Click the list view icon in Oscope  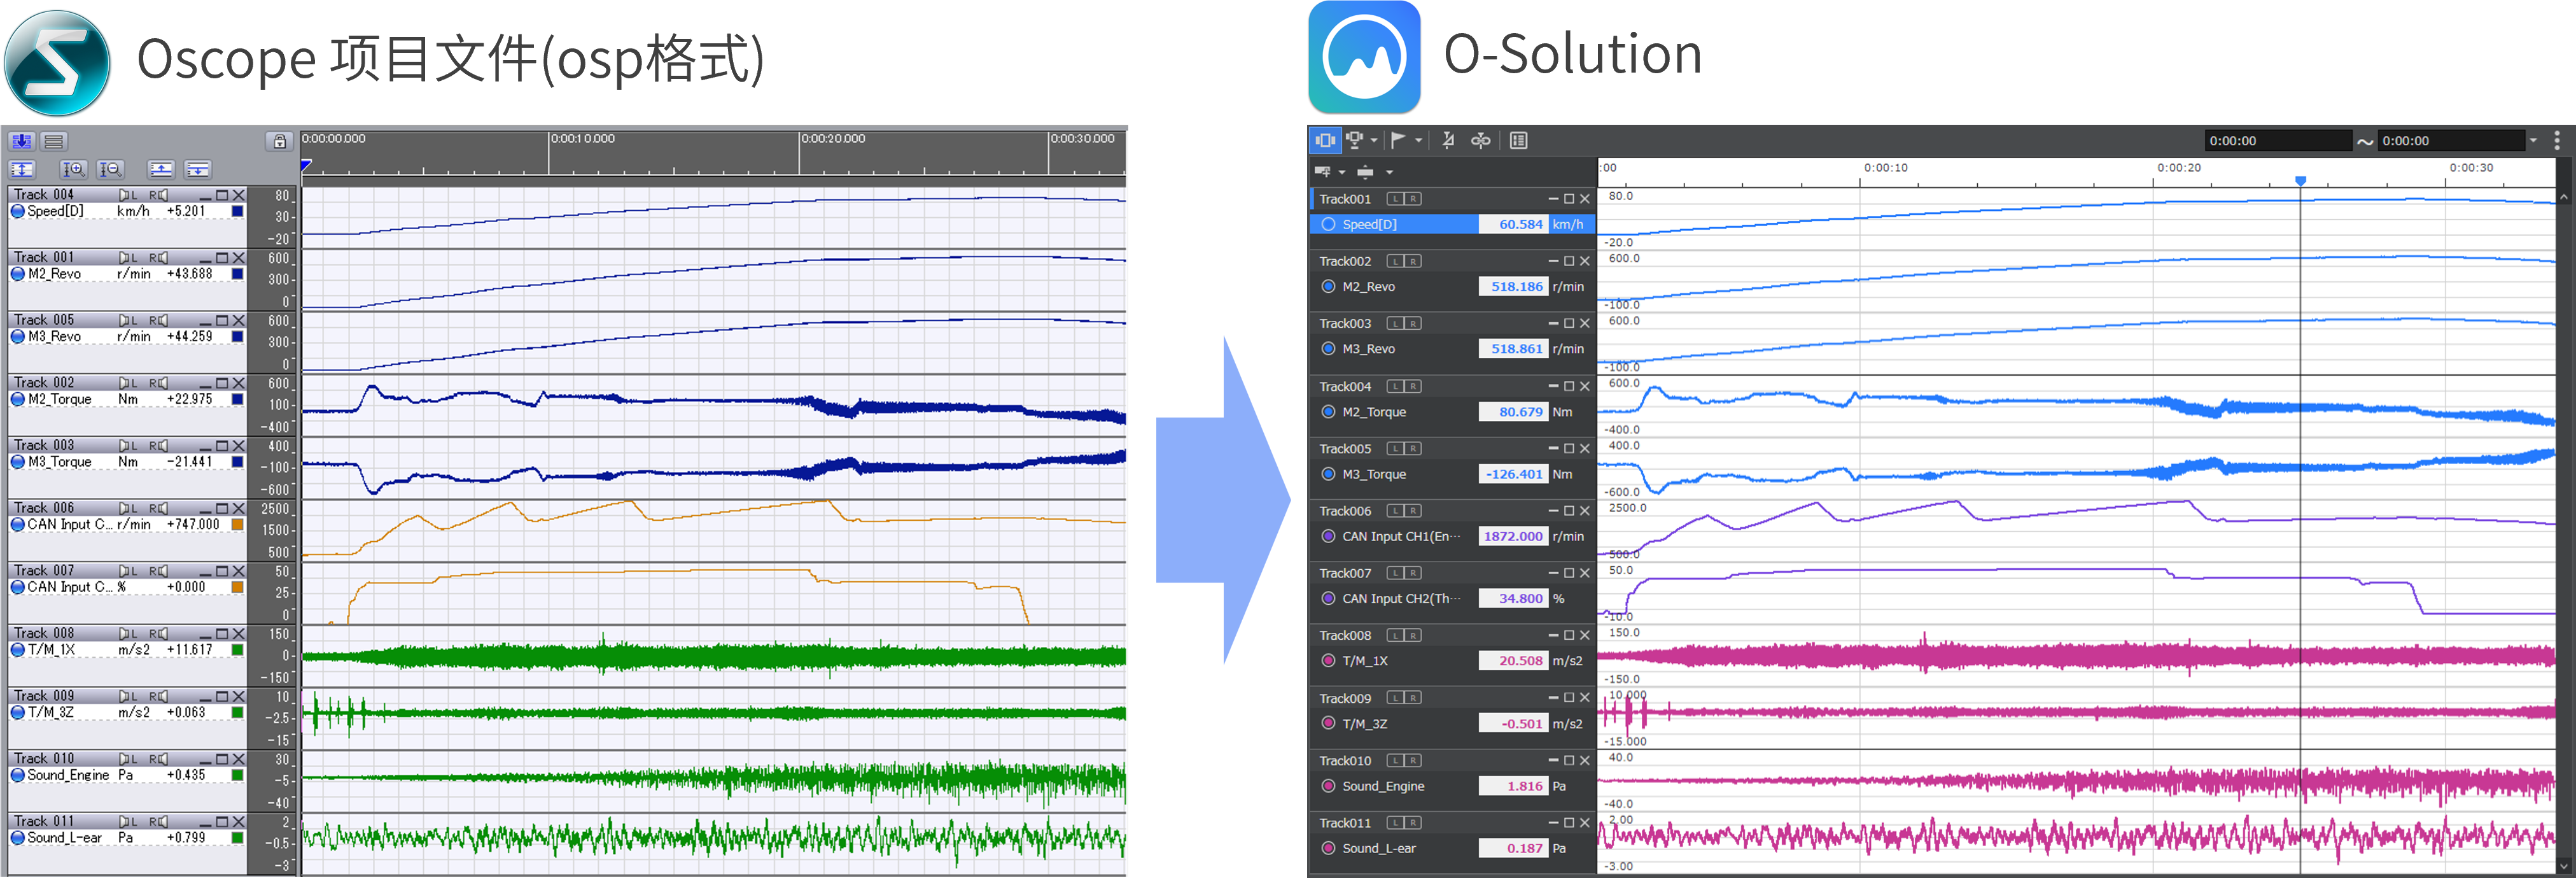[54, 141]
